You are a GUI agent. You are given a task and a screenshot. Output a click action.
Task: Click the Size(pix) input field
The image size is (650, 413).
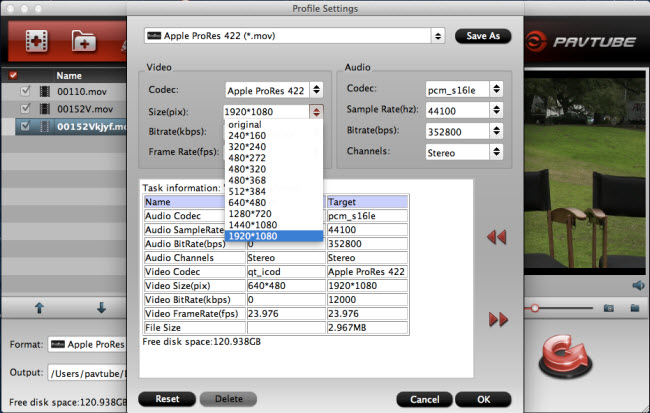click(266, 112)
